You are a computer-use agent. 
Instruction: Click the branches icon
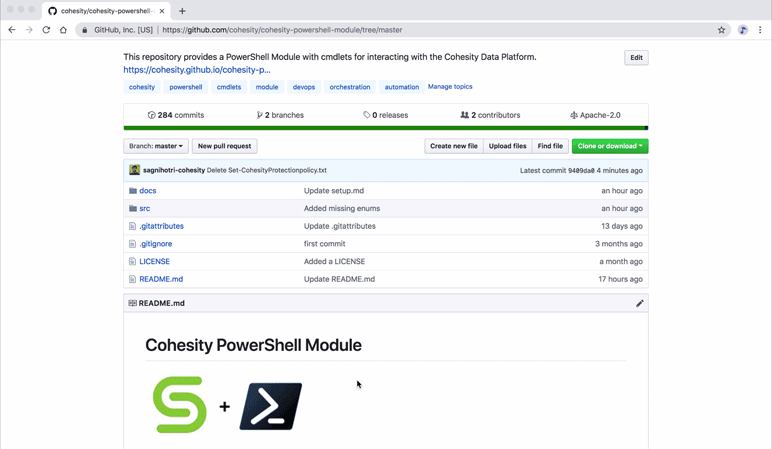259,115
